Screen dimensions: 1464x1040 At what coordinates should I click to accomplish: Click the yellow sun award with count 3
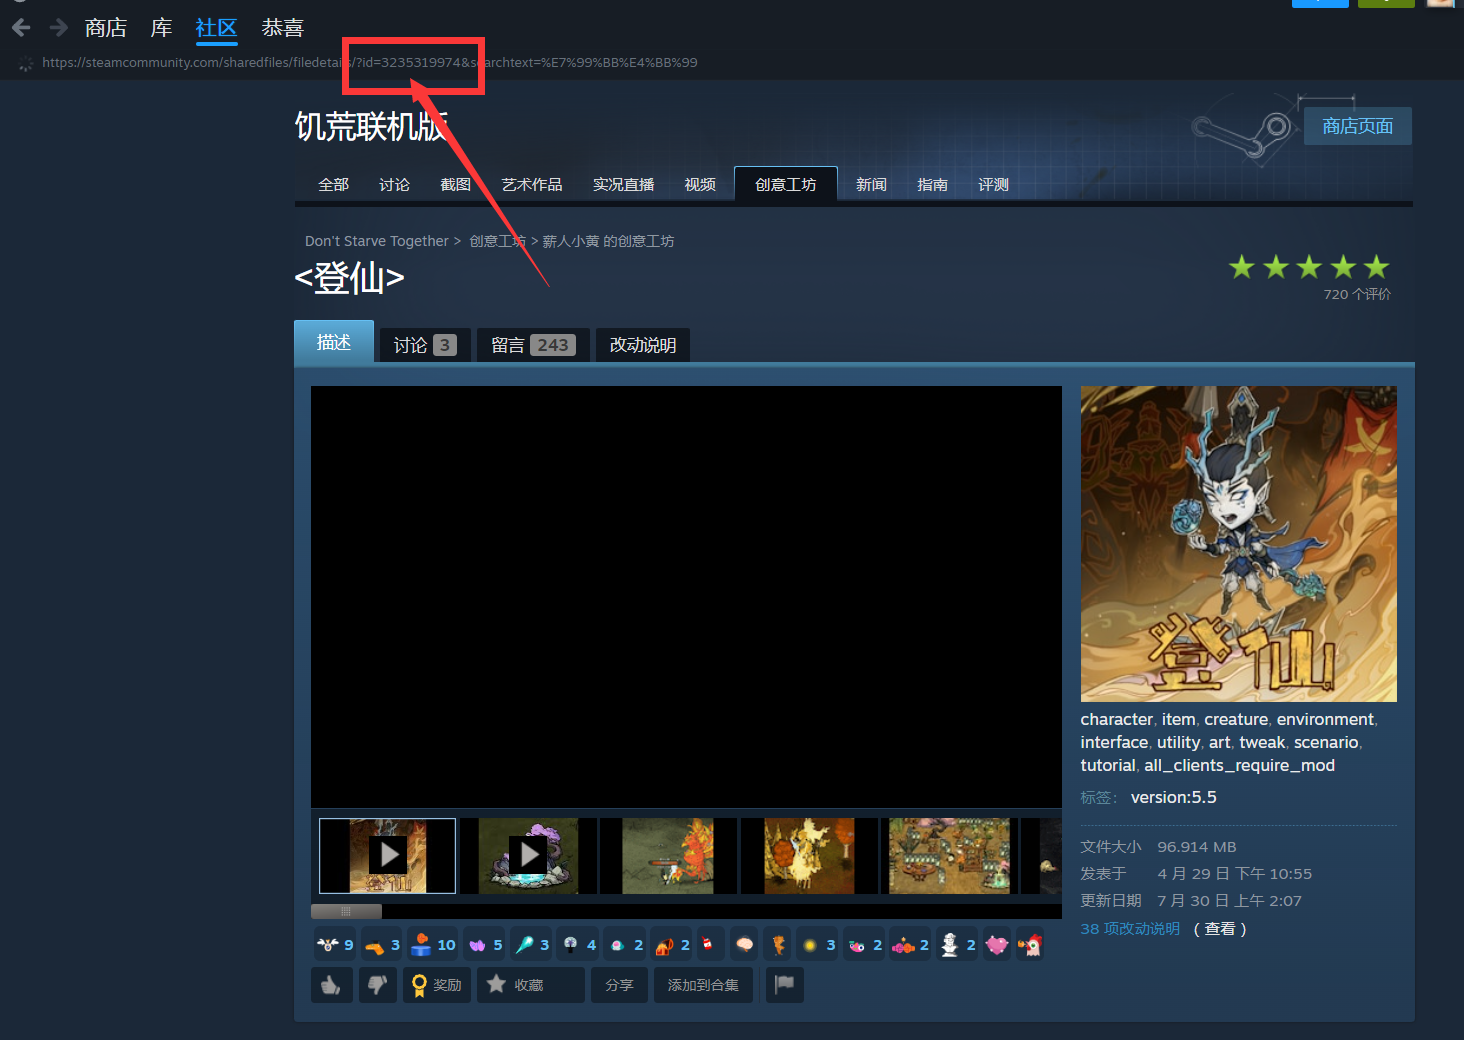(818, 945)
